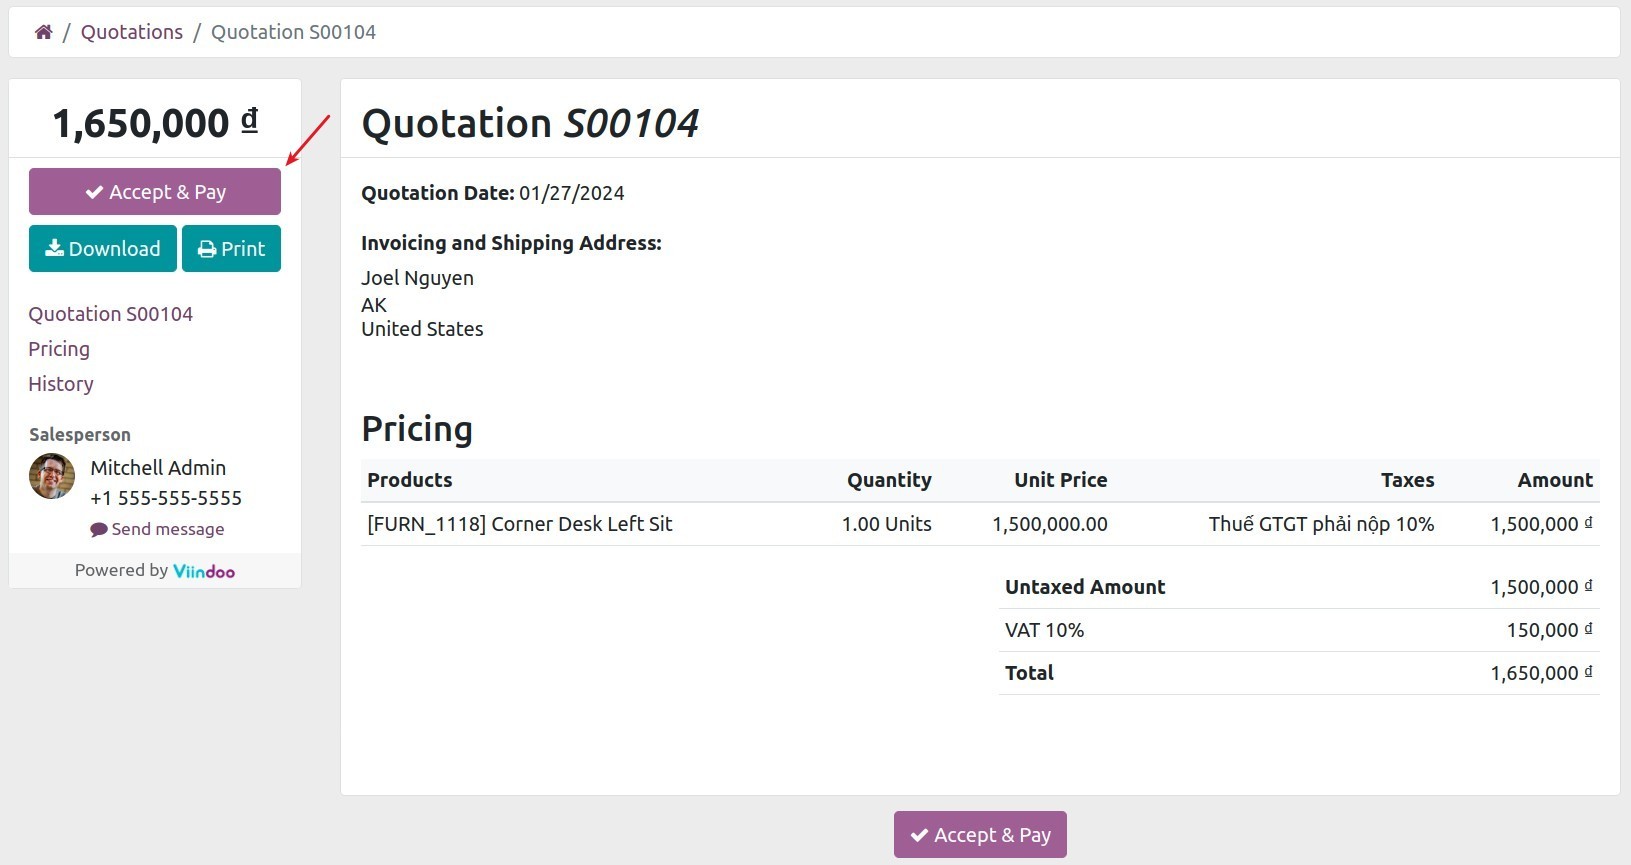Click Untaxed Amount label
The width and height of the screenshot is (1631, 865).
[1085, 587]
